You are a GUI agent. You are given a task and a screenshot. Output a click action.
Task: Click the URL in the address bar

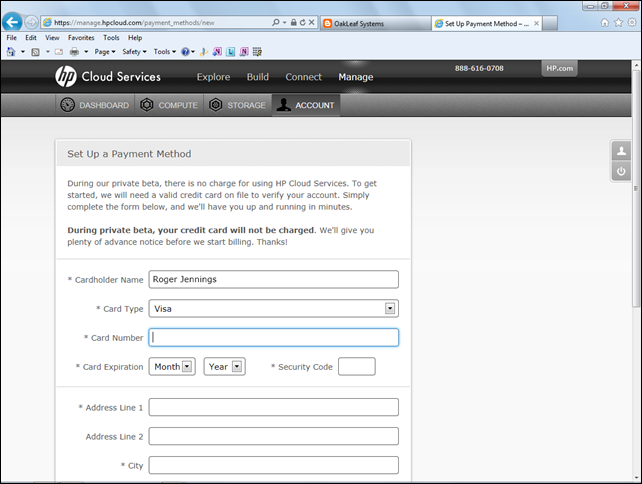134,23
